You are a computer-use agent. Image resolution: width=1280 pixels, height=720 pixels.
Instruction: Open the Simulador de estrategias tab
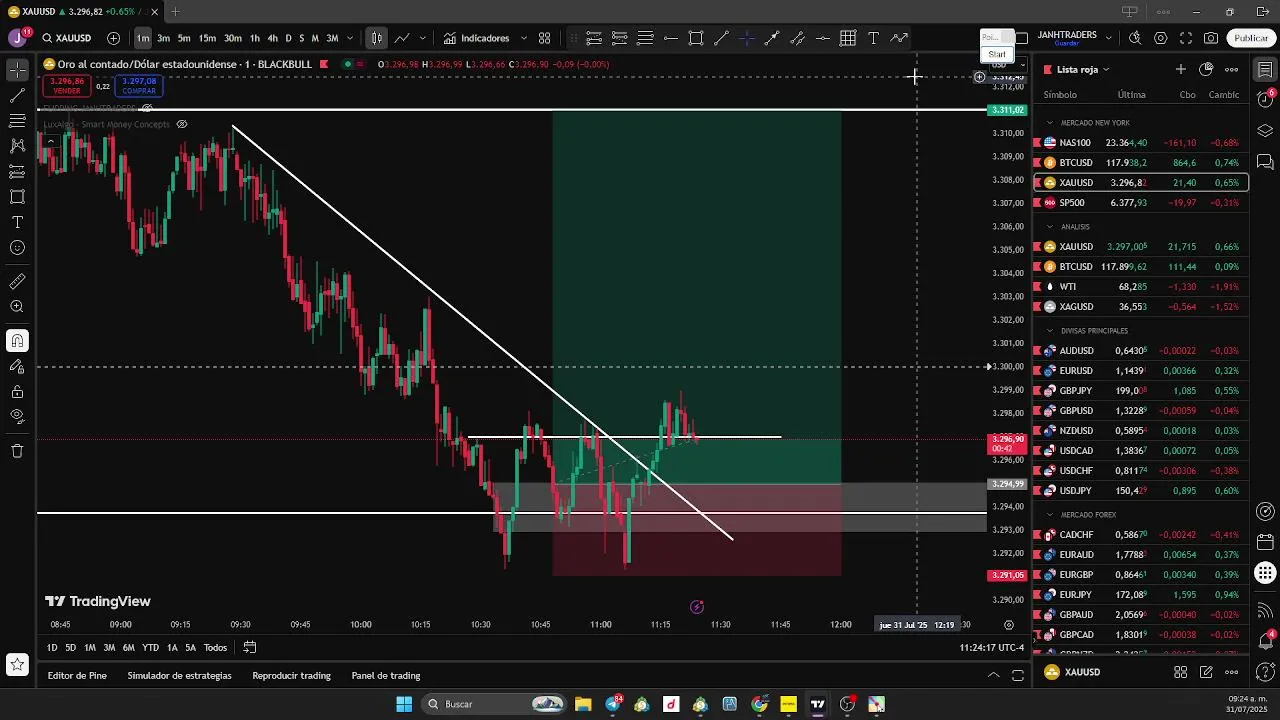[x=179, y=675]
